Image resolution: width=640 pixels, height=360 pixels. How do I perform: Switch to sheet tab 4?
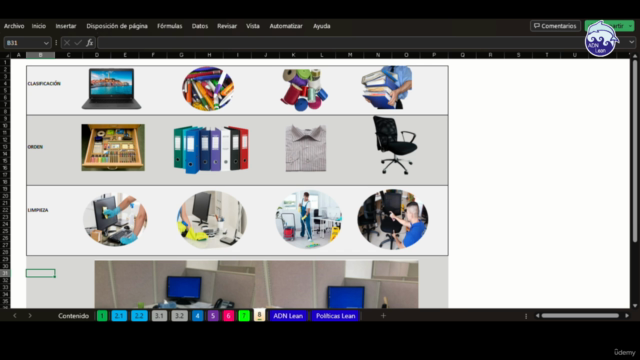(x=198, y=316)
